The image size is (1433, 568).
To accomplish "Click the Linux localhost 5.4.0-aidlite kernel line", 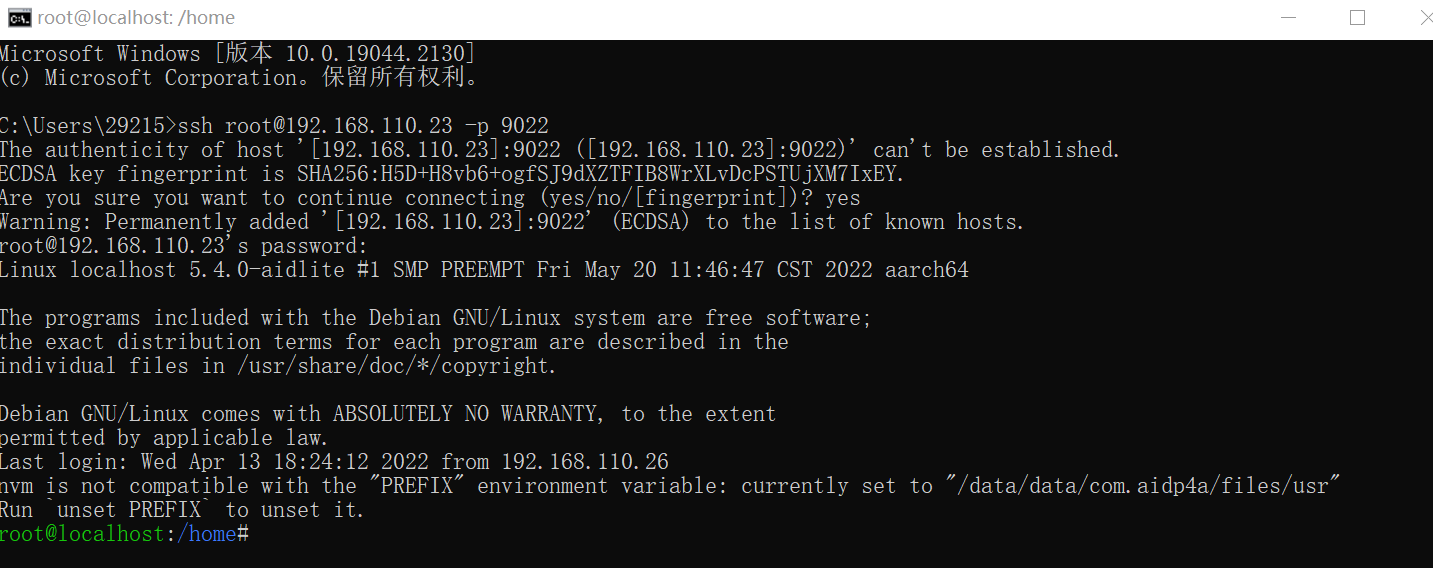I will 484,270.
